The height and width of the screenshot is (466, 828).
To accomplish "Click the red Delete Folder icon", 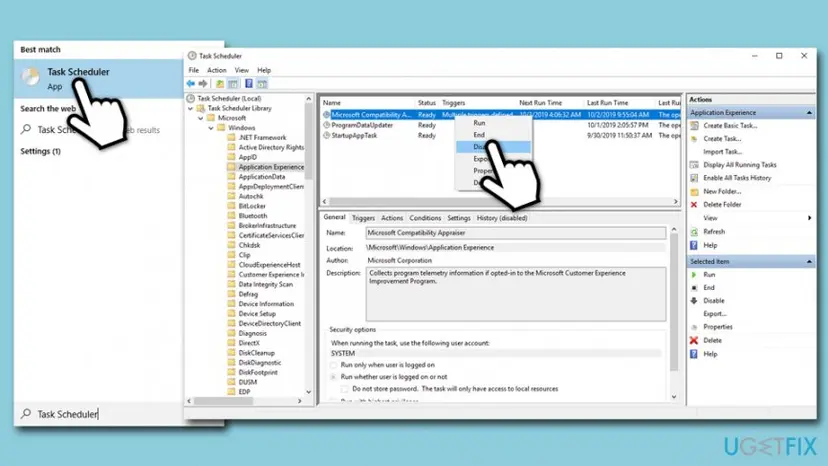I will pyautogui.click(x=694, y=204).
